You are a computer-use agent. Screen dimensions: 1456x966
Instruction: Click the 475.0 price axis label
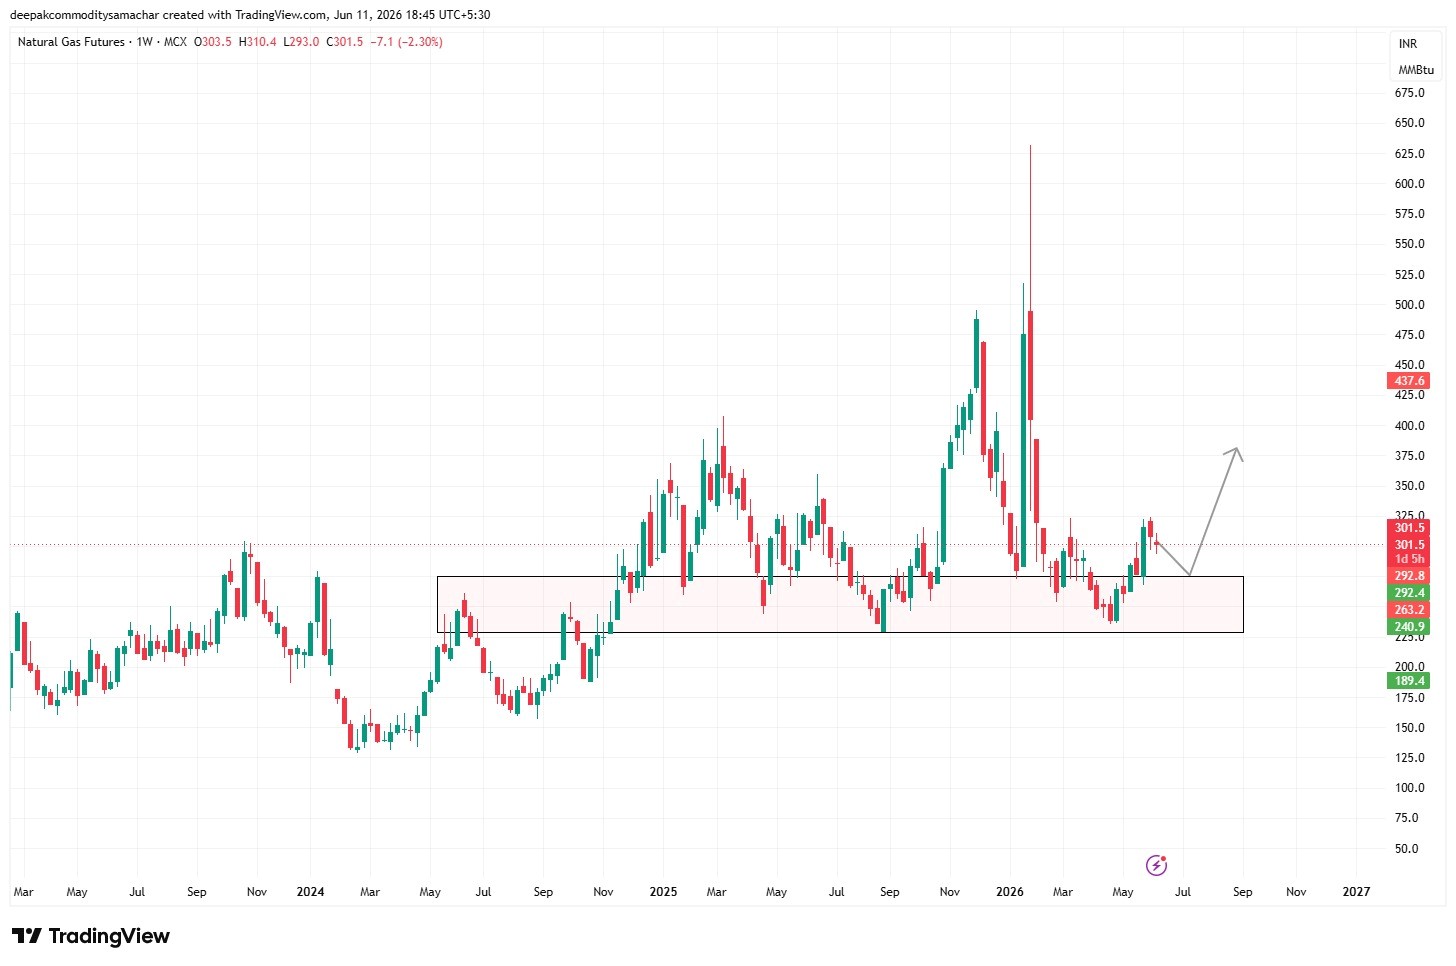(x=1409, y=335)
